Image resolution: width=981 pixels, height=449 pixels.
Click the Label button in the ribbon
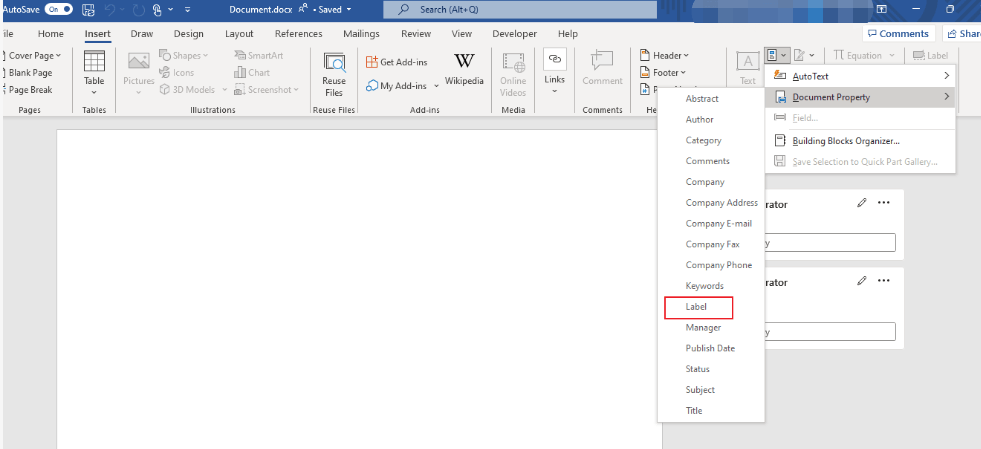(x=930, y=56)
